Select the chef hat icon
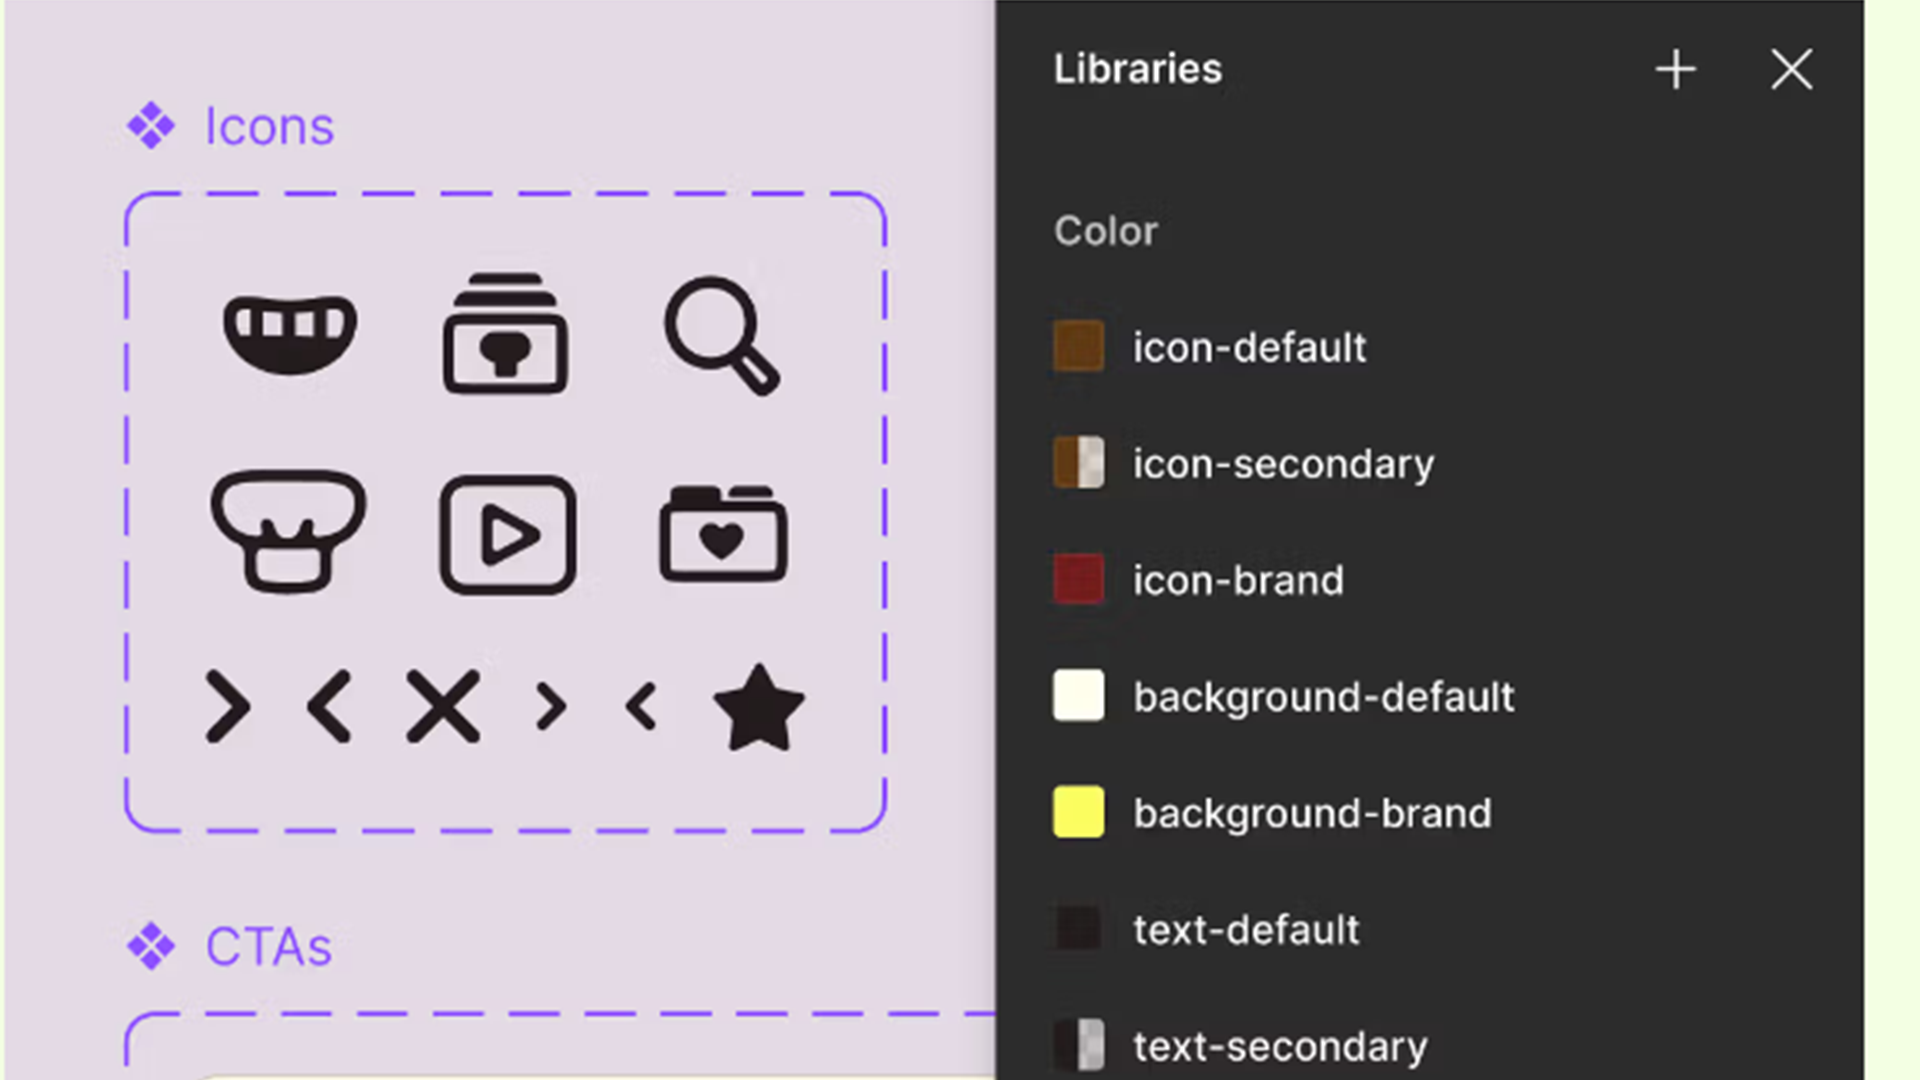Screen dimensions: 1920x1080 pos(288,531)
